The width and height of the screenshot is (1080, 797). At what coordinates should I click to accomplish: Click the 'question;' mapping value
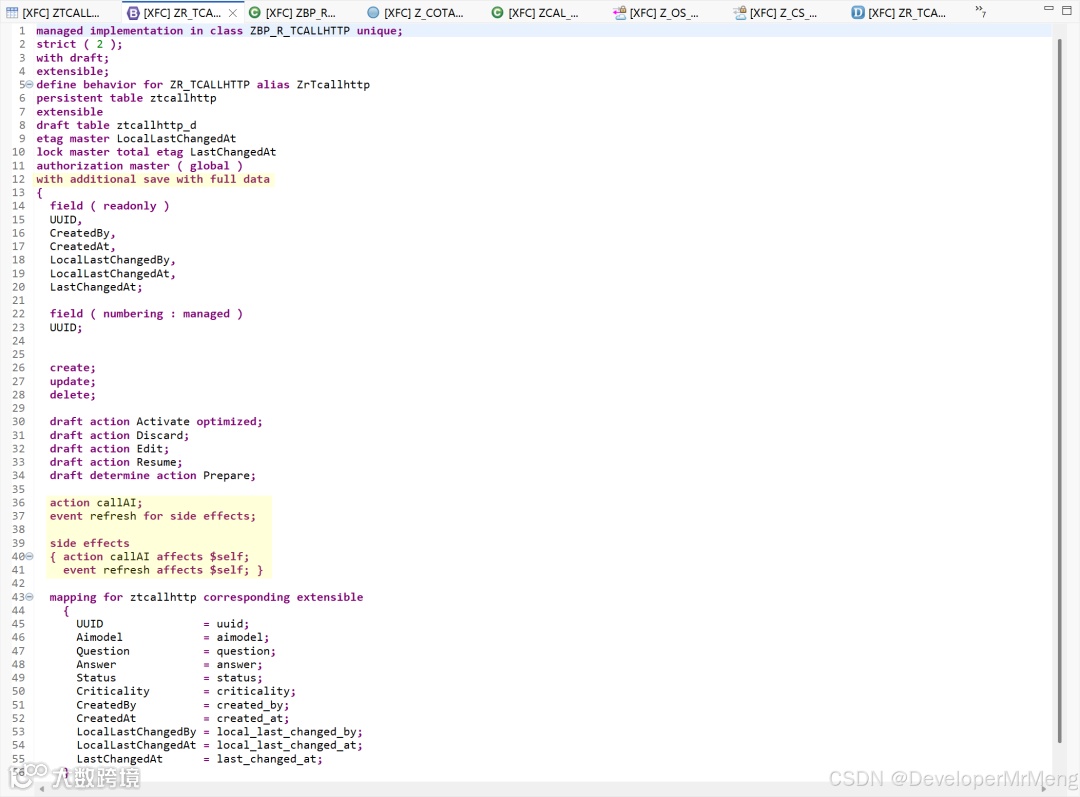[x=246, y=651]
